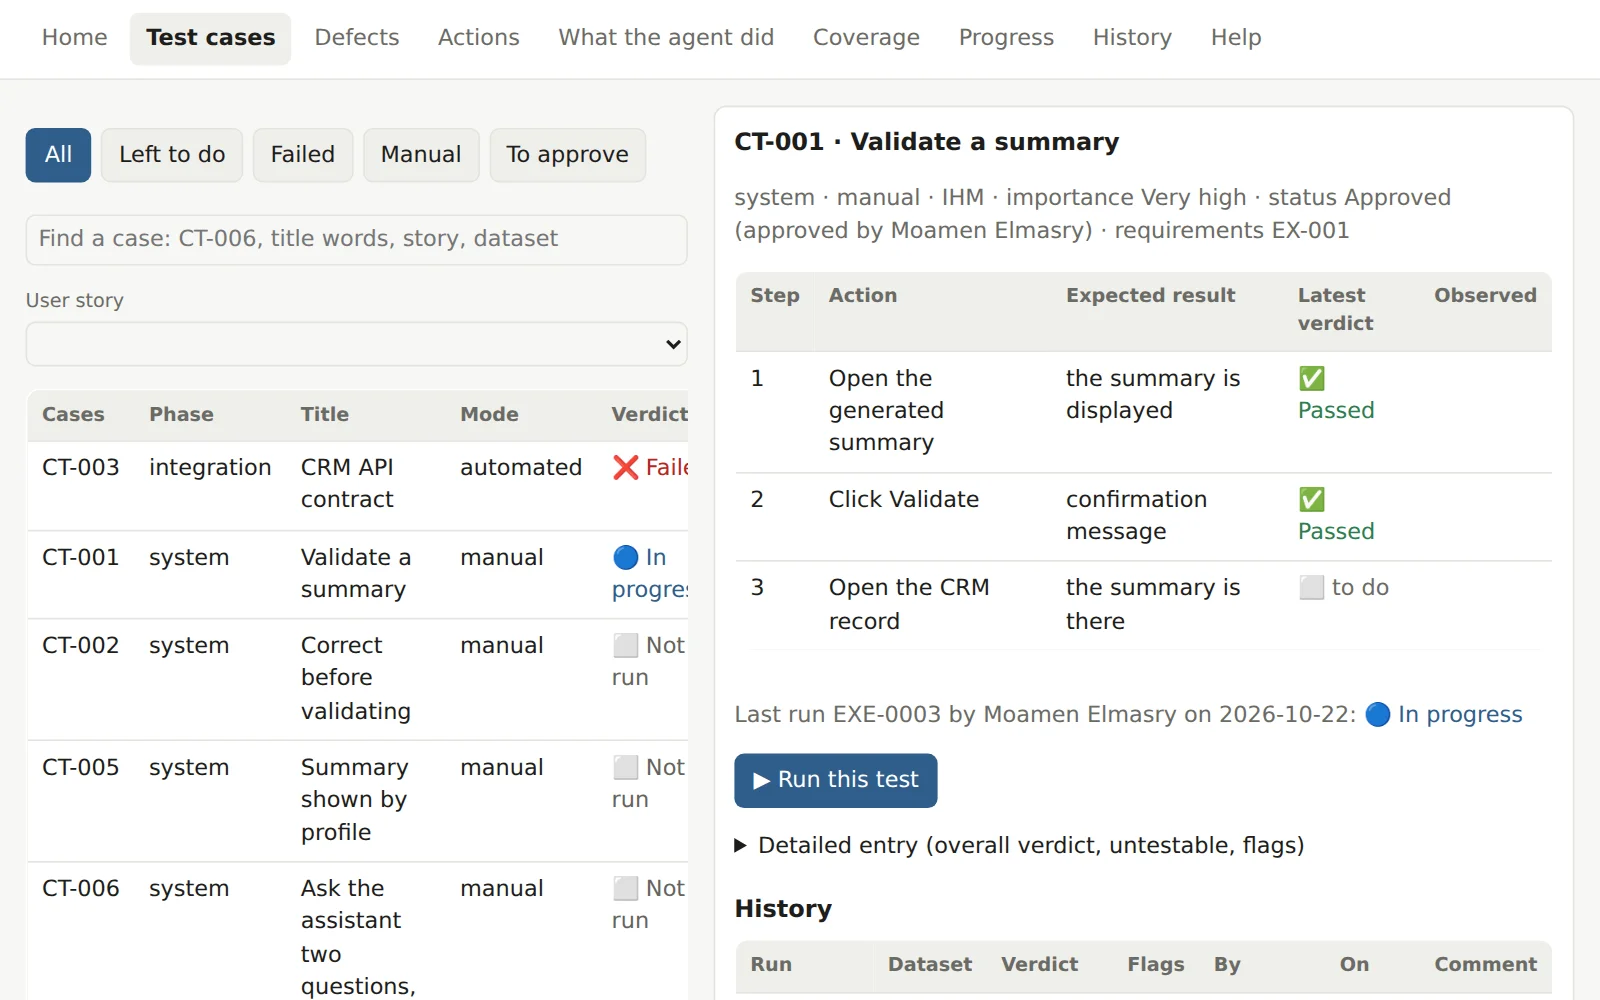This screenshot has height=1000, width=1600.
Task: Click the automated mode cell of CT-003
Action: click(521, 467)
